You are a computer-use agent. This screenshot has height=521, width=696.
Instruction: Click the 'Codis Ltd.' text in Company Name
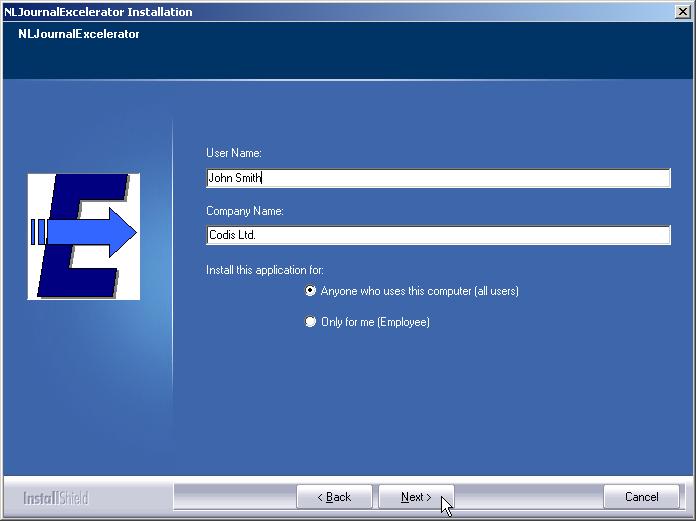click(232, 235)
